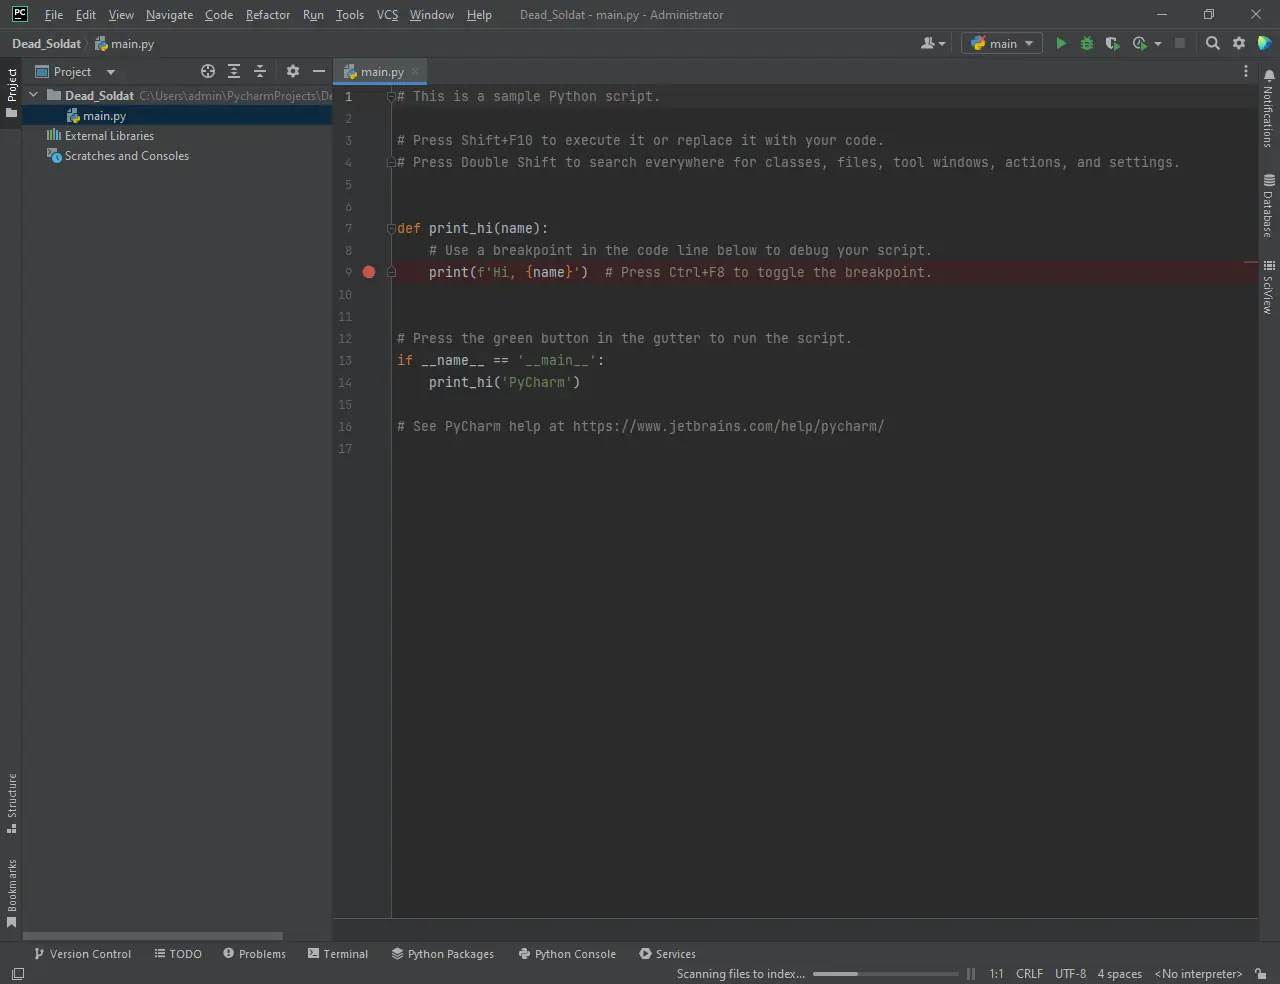The image size is (1280, 984).
Task: Hide the Project panel with minus icon
Action: click(x=319, y=71)
